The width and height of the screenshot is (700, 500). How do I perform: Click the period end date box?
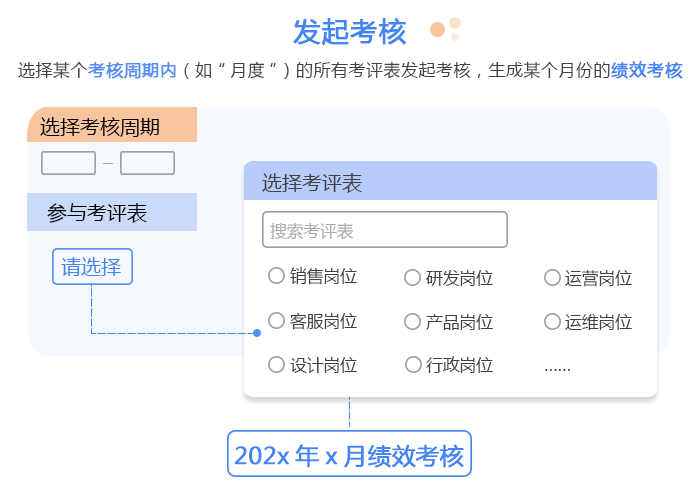pos(147,163)
